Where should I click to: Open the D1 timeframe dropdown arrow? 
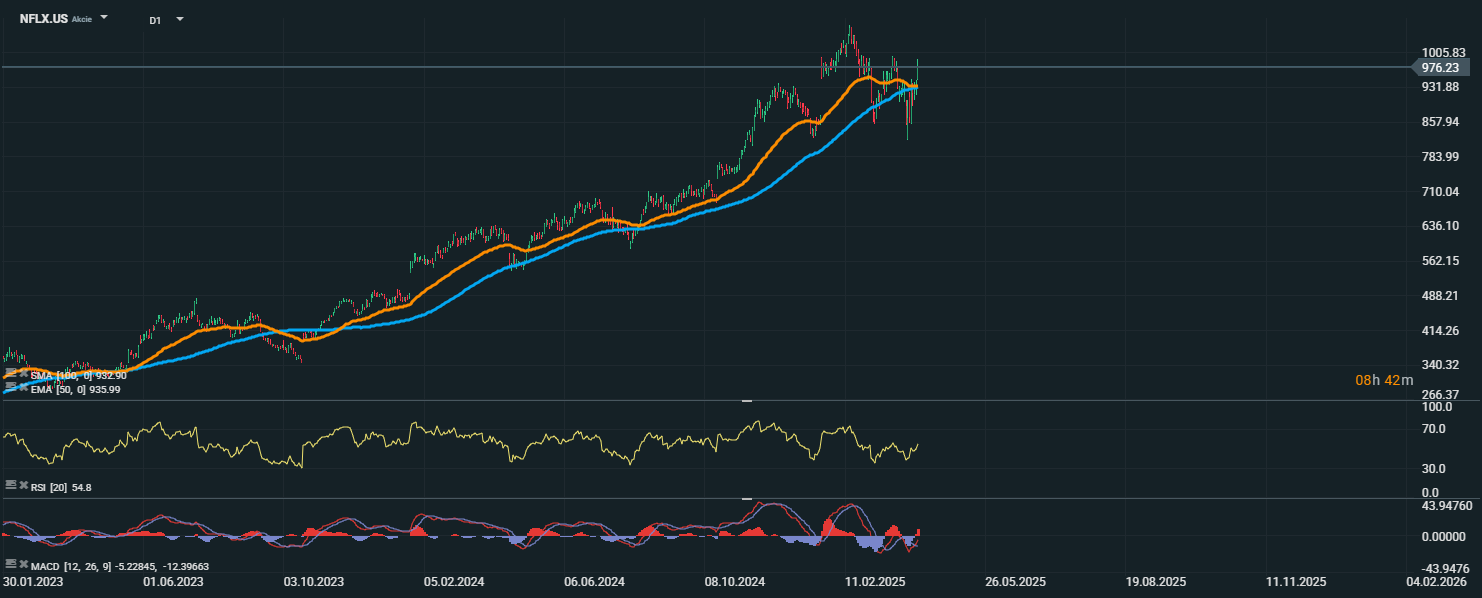[179, 19]
